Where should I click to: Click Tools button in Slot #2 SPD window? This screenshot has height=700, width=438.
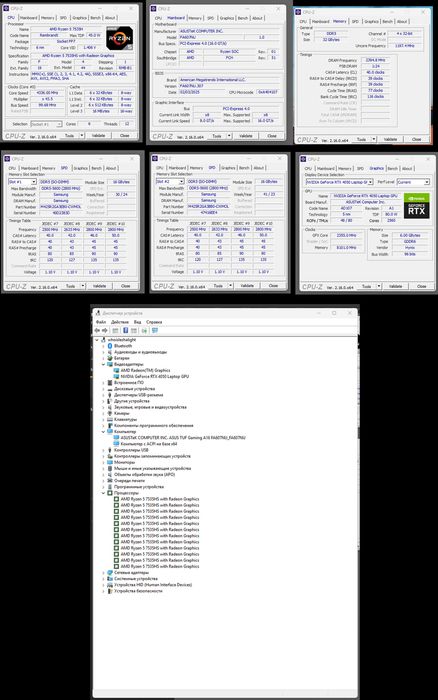218,286
